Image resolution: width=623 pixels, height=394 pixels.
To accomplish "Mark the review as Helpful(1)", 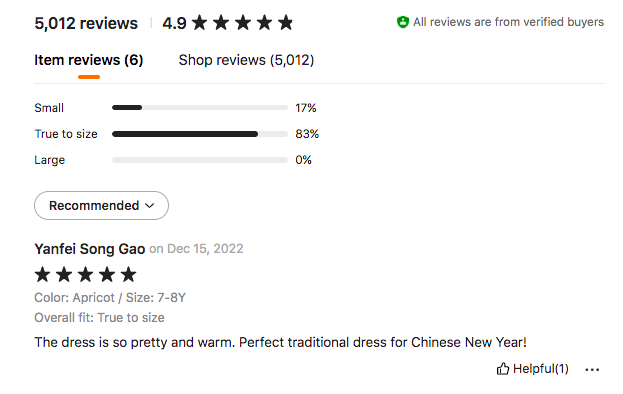I will (x=532, y=369).
